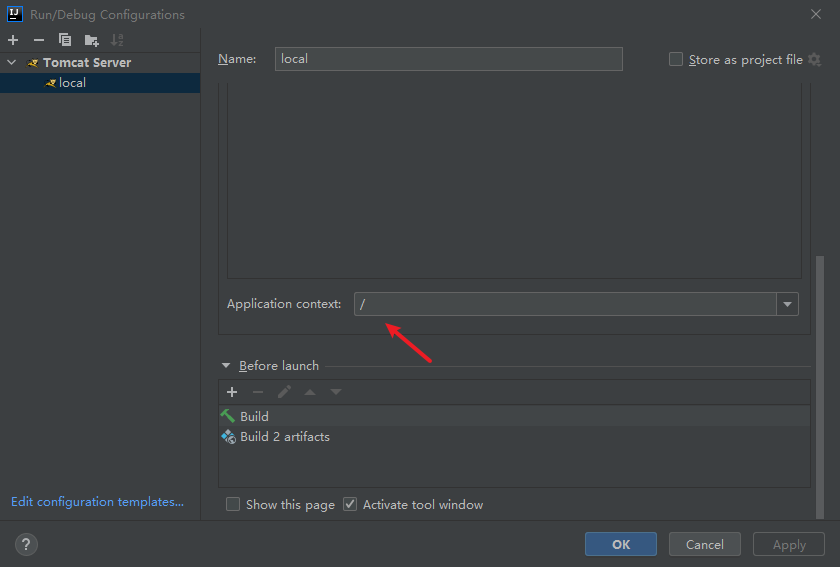Click the Tomcat Server group icon
The height and width of the screenshot is (567, 840).
click(x=33, y=63)
